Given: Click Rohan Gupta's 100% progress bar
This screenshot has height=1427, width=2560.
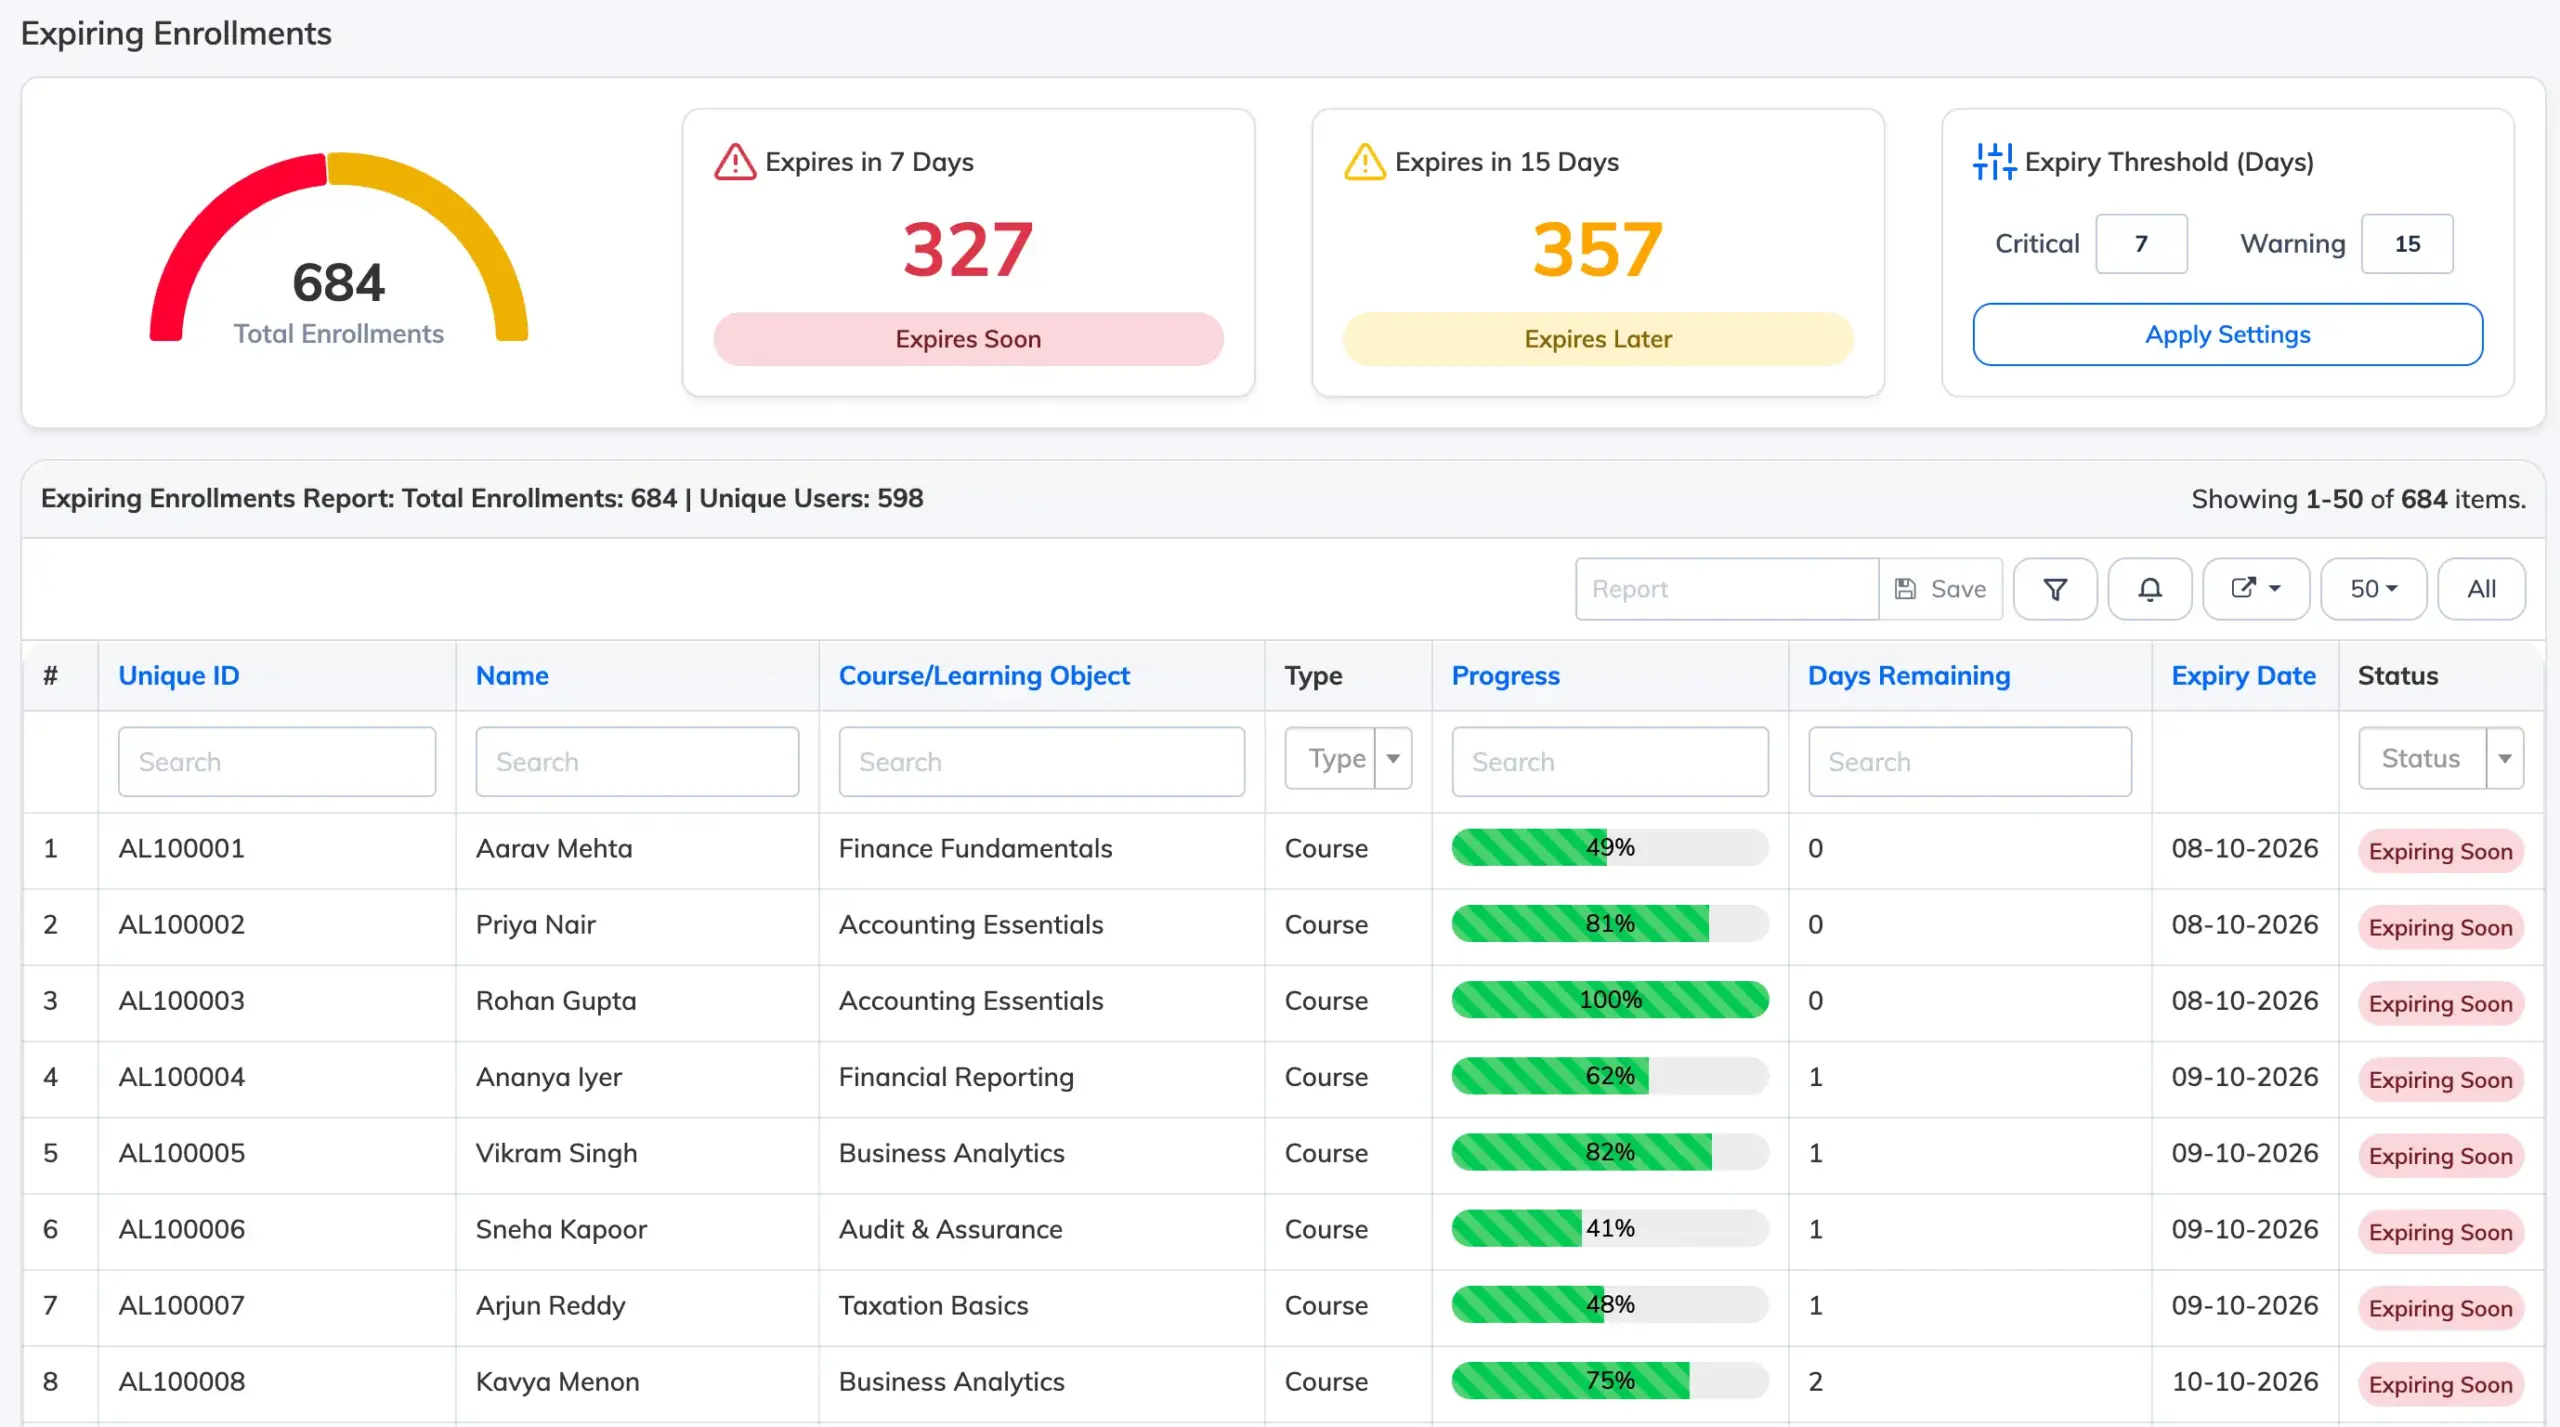Looking at the screenshot, I should (x=1610, y=1000).
